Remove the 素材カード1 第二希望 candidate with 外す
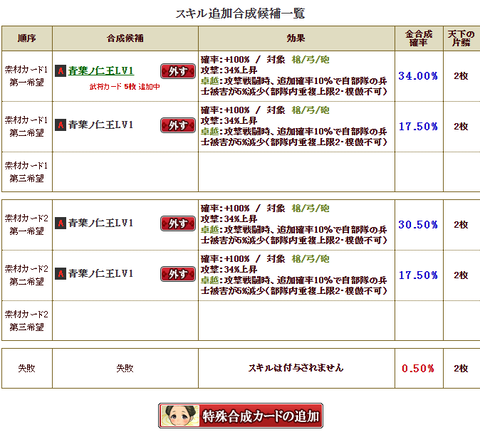Viewport: 480px width, 432px height. pyautogui.click(x=178, y=125)
